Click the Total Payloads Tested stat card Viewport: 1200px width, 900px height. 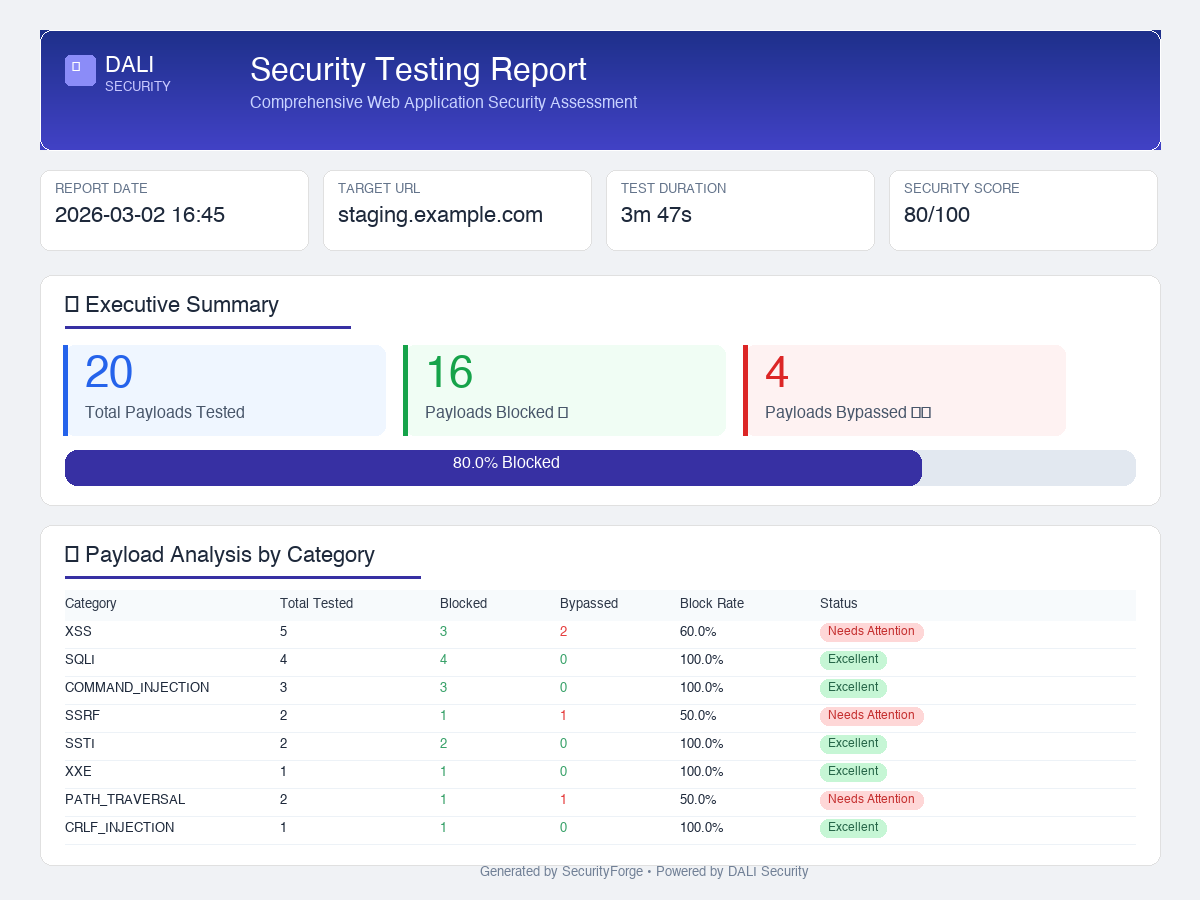point(225,390)
